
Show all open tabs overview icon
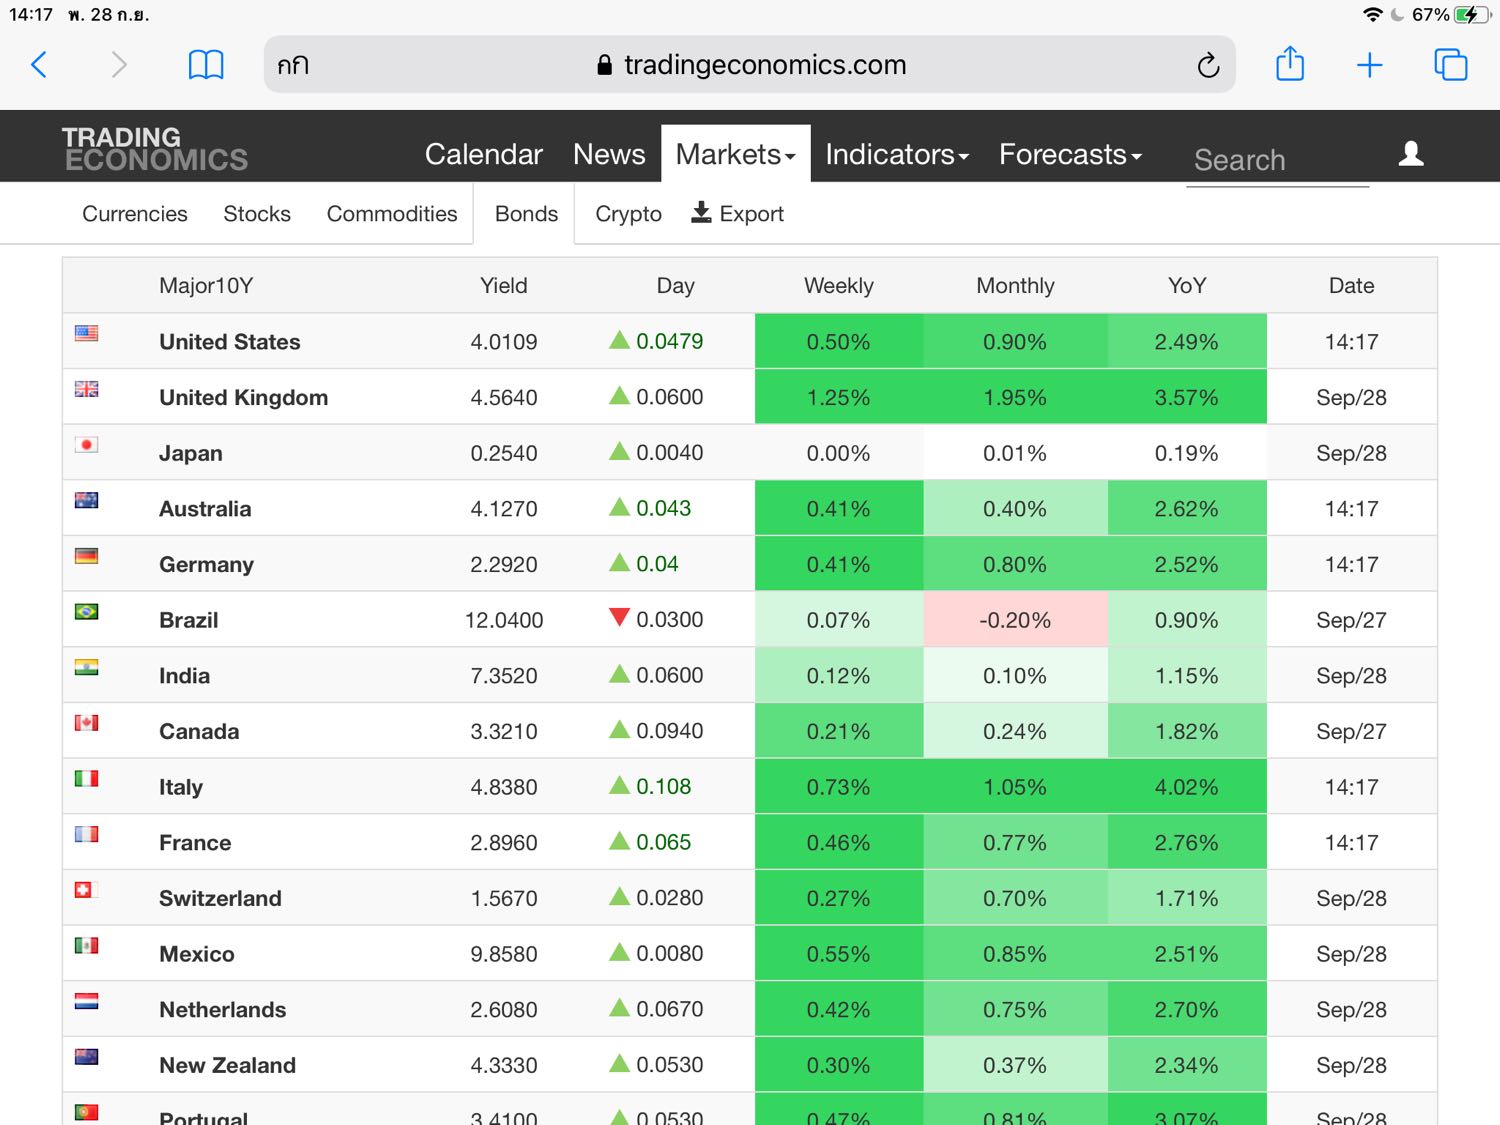[x=1451, y=65]
